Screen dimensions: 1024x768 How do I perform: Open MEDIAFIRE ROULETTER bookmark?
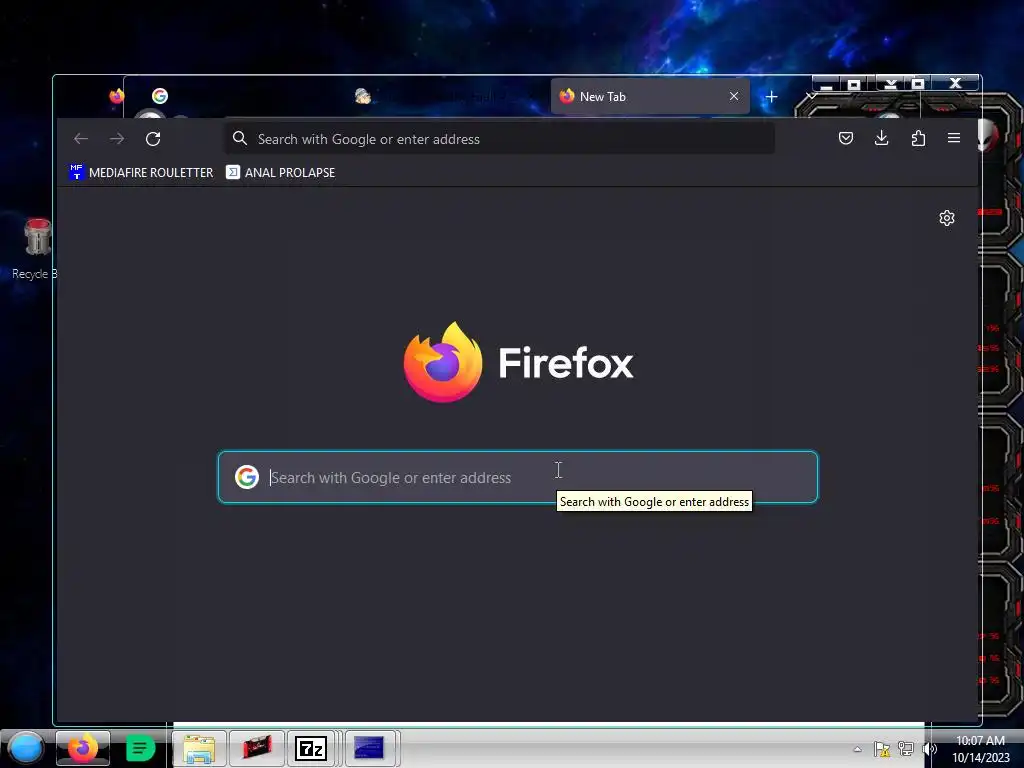coord(141,172)
